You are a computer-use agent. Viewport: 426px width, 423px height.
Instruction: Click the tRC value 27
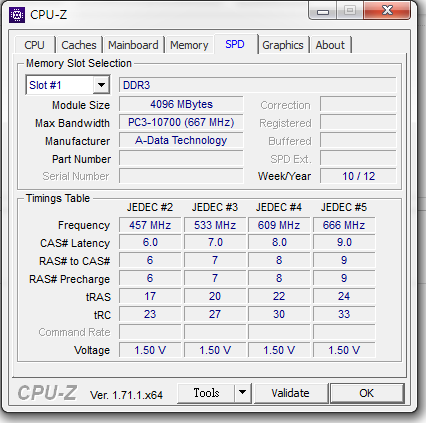tap(215, 314)
